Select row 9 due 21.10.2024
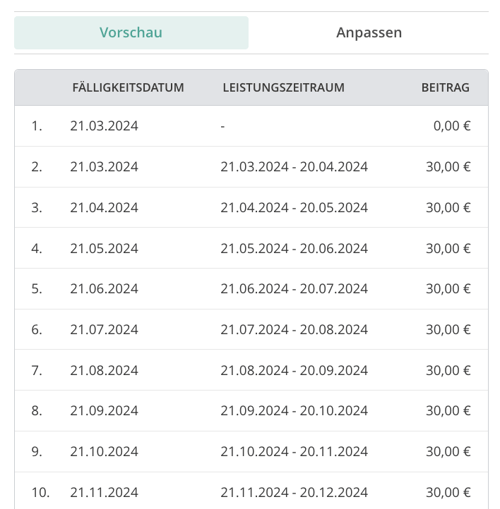 click(251, 452)
